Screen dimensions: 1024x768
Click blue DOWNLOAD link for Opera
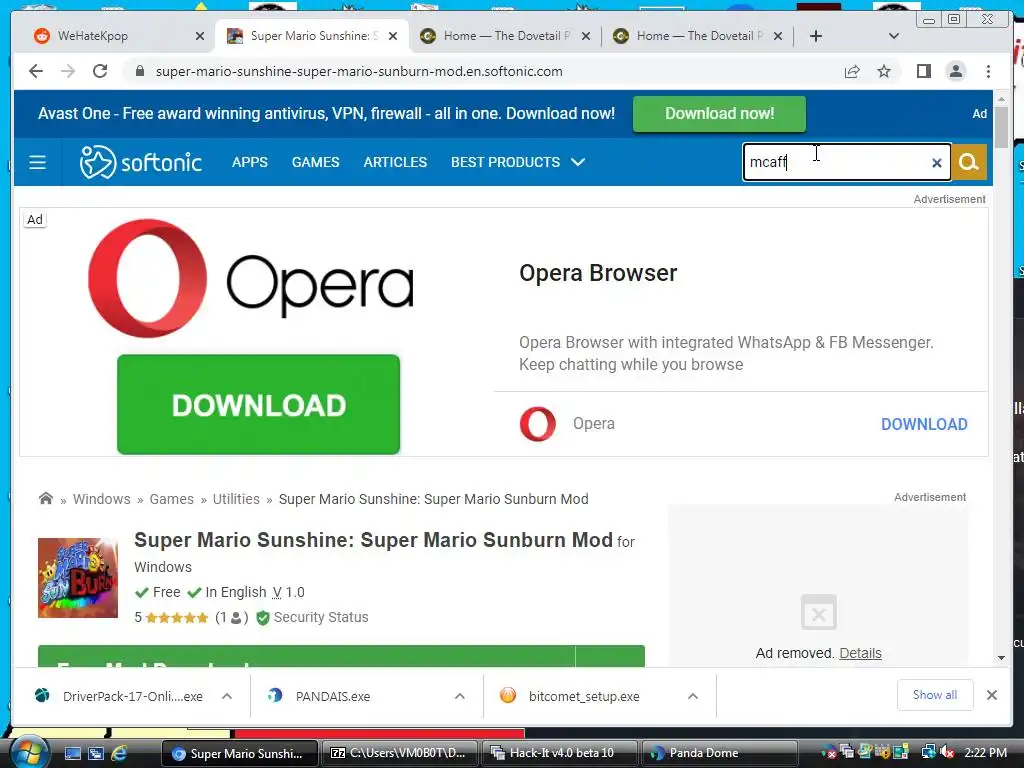(924, 424)
